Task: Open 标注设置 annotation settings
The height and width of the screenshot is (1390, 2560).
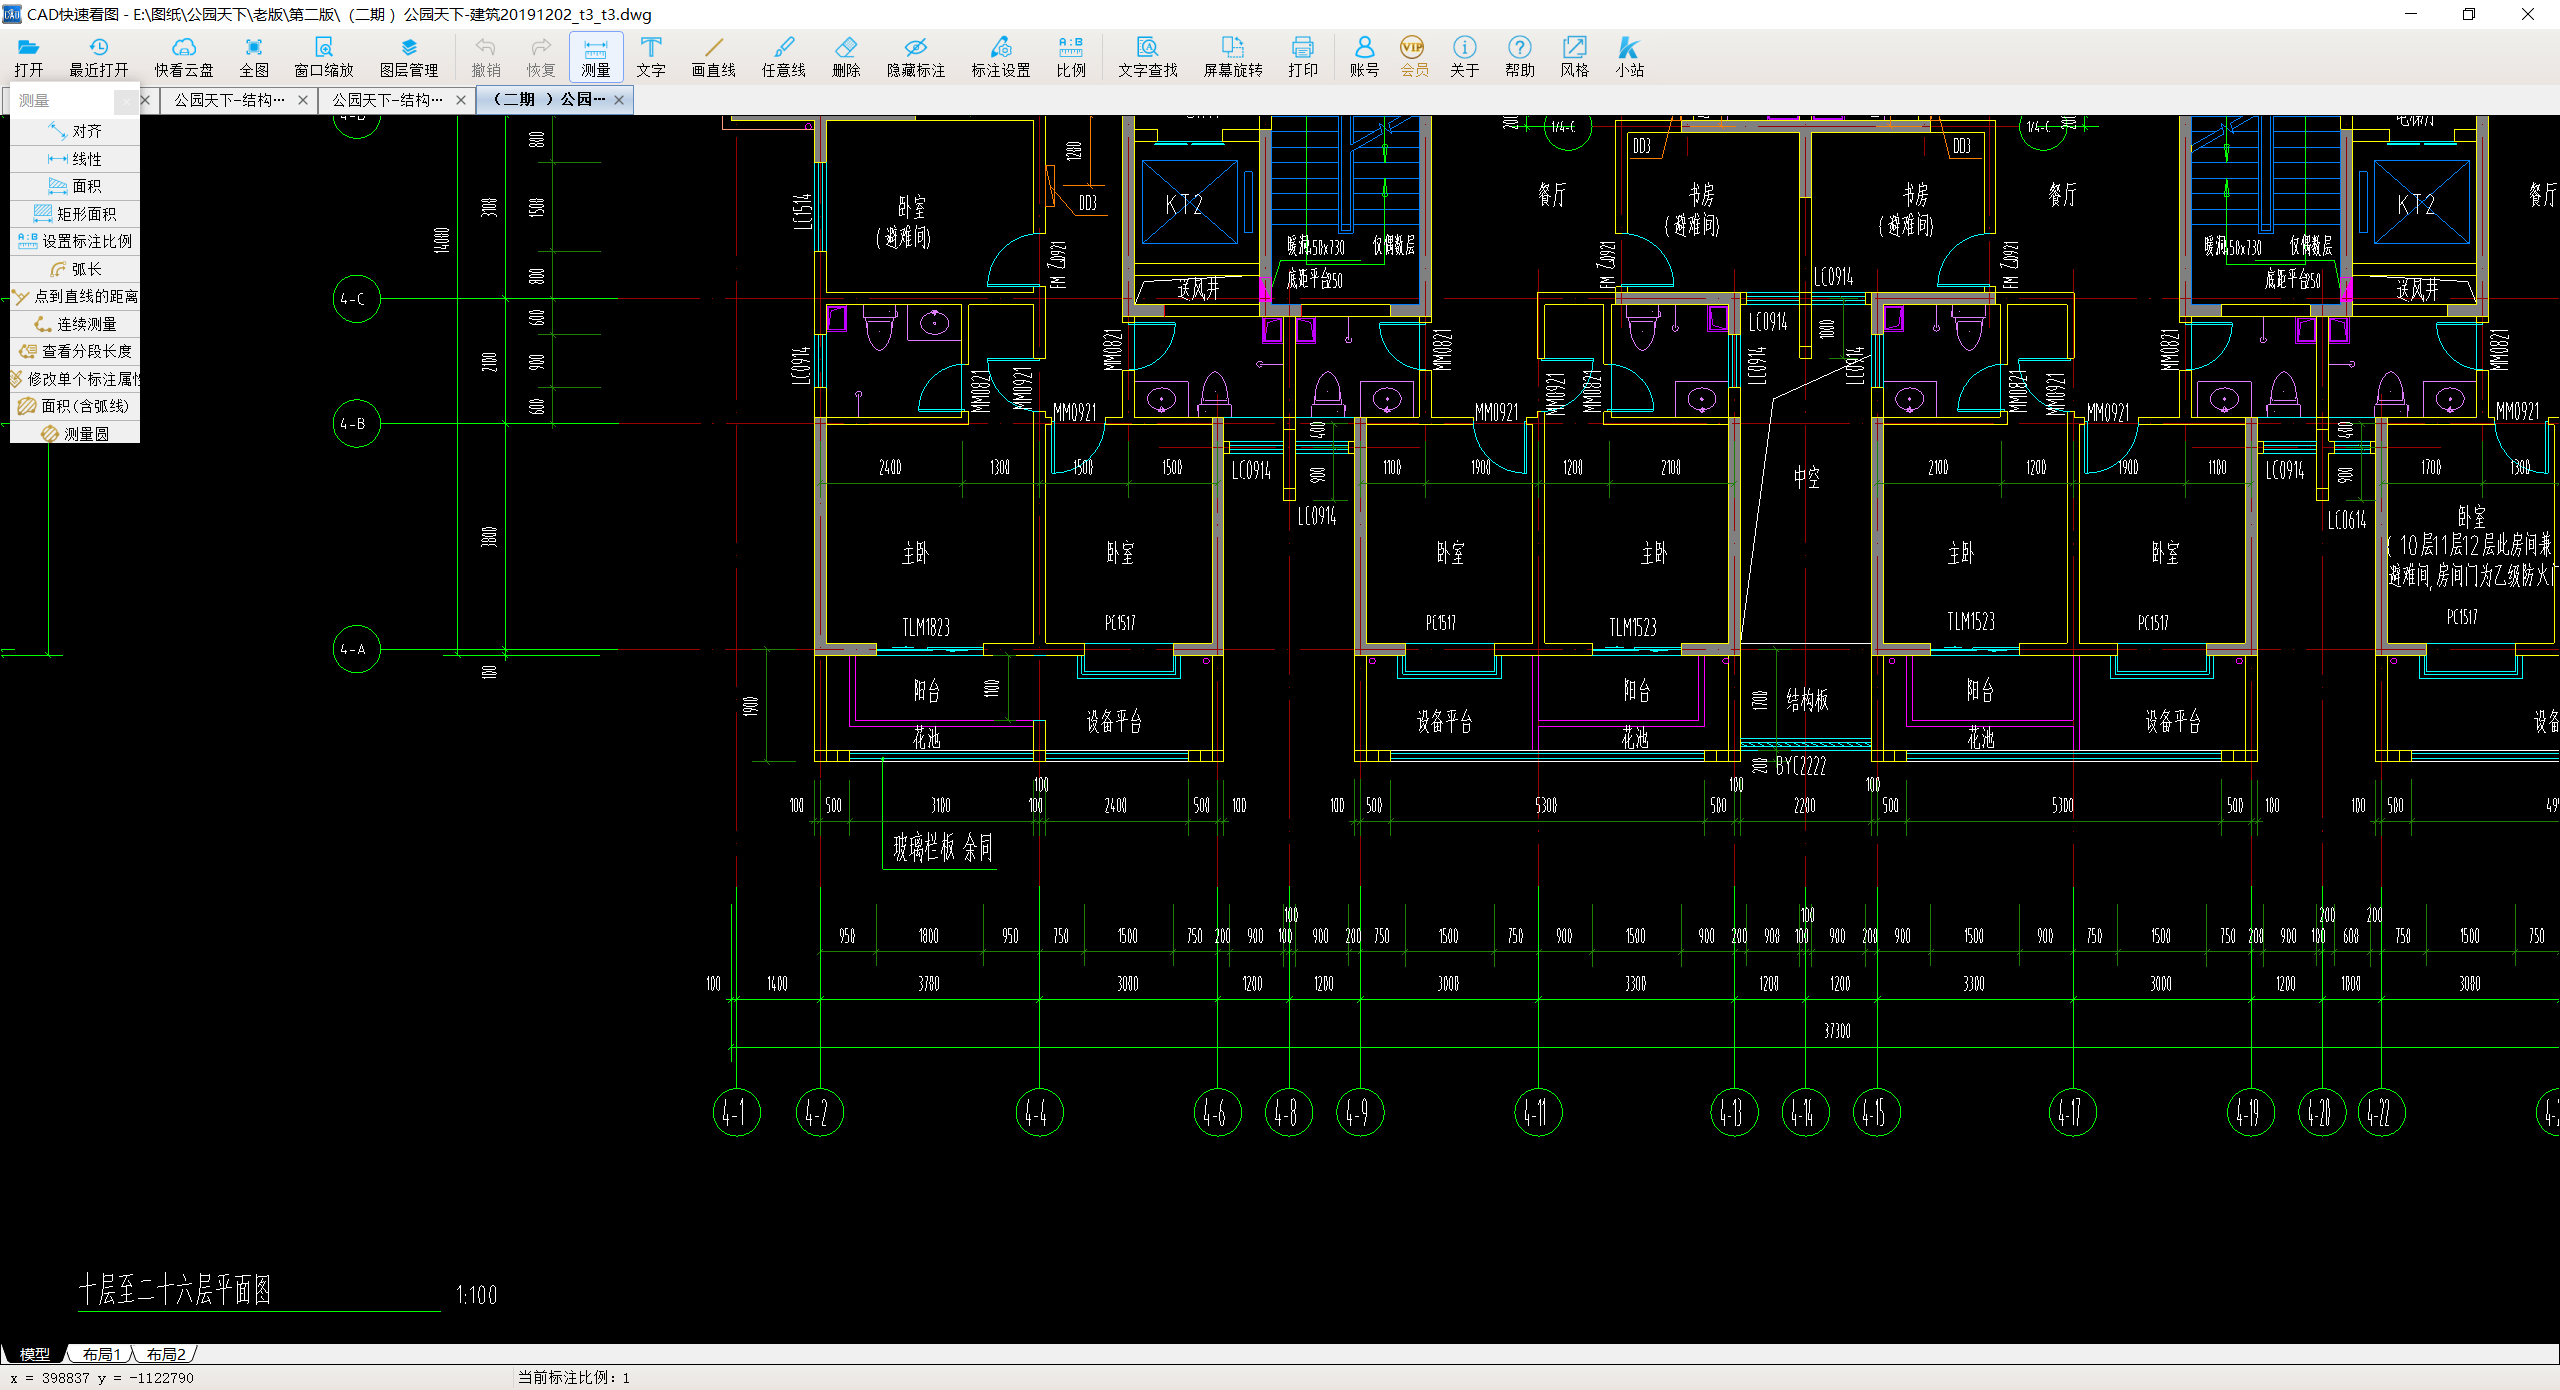Action: tap(1001, 57)
